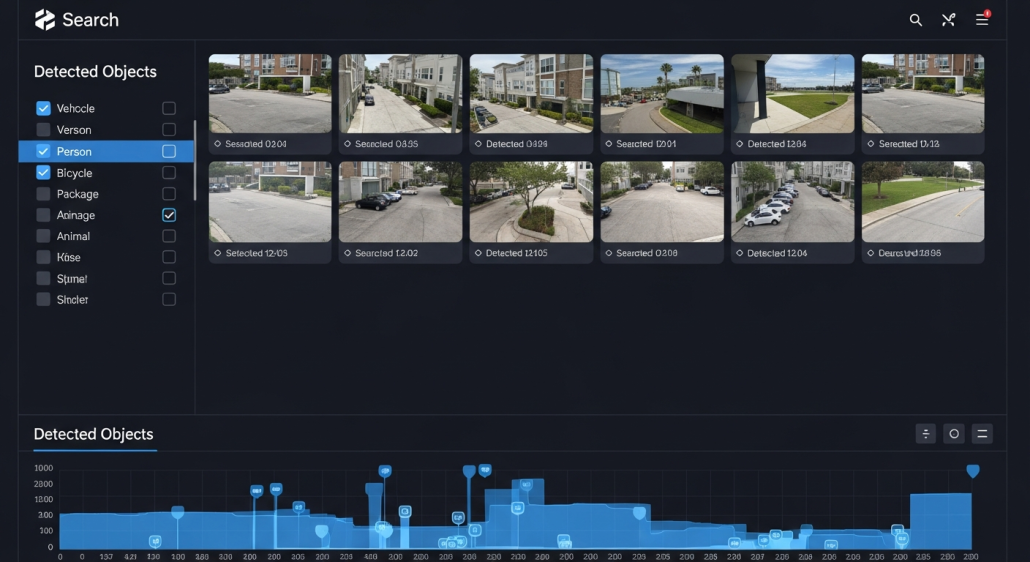Click the 'Search' title text
The height and width of the screenshot is (562, 1030).
coord(91,20)
